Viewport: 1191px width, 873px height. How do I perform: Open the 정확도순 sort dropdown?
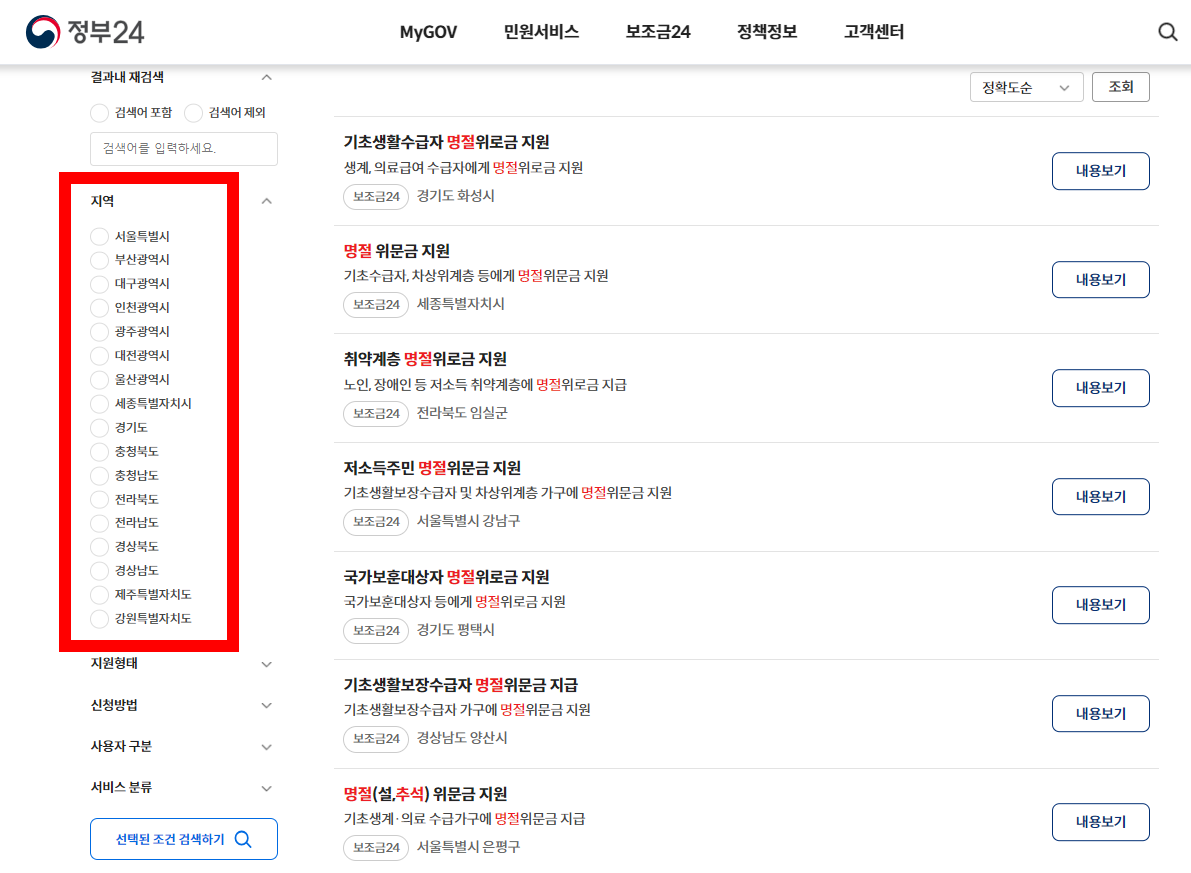point(1026,87)
